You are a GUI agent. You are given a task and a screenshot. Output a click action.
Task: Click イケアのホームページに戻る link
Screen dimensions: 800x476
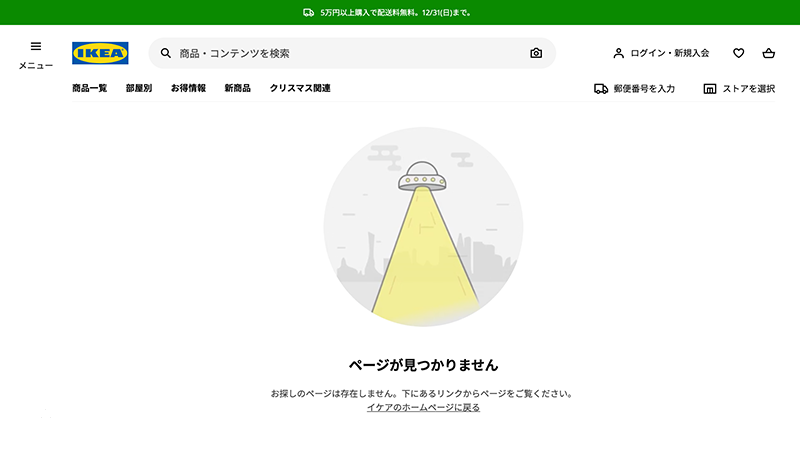[x=423, y=407]
